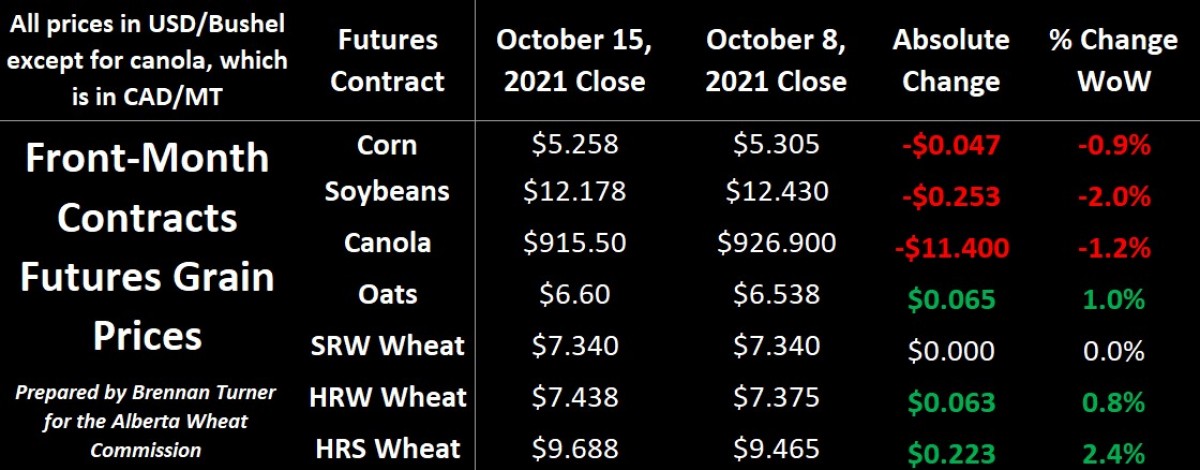This screenshot has width=1200, height=470.
Task: Click the $926.900 canola price cell
Action: (776, 243)
